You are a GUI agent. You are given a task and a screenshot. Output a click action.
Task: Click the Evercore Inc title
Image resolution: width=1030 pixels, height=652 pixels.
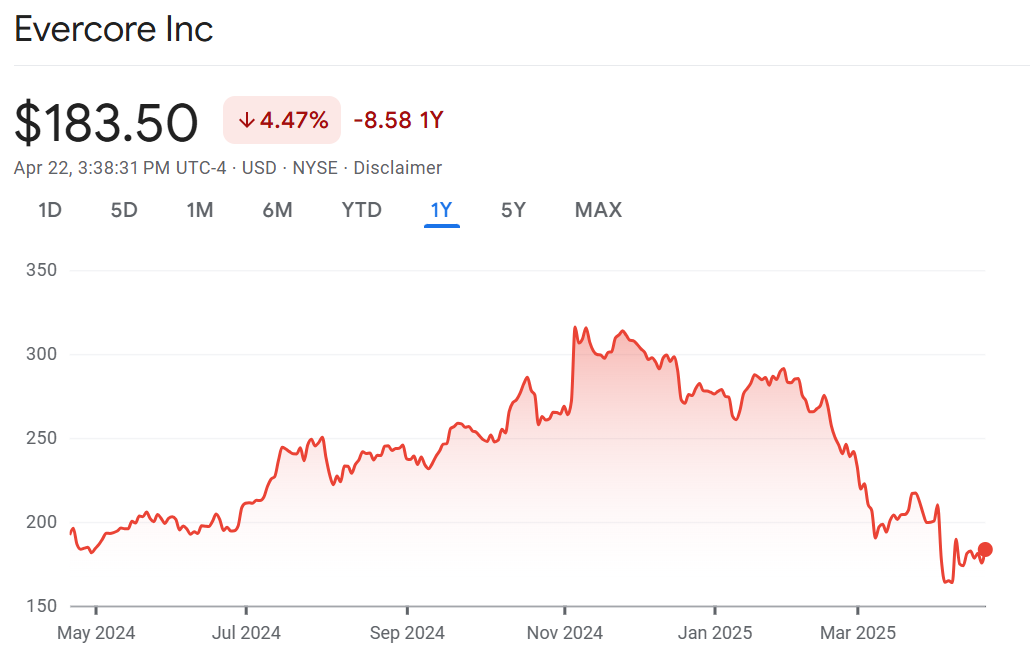tap(114, 30)
